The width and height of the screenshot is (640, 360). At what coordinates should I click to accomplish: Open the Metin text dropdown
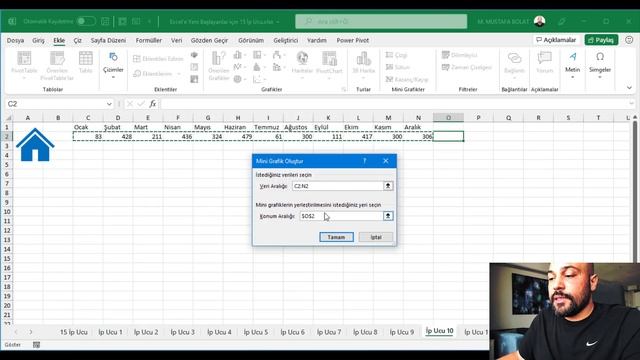click(x=572, y=64)
